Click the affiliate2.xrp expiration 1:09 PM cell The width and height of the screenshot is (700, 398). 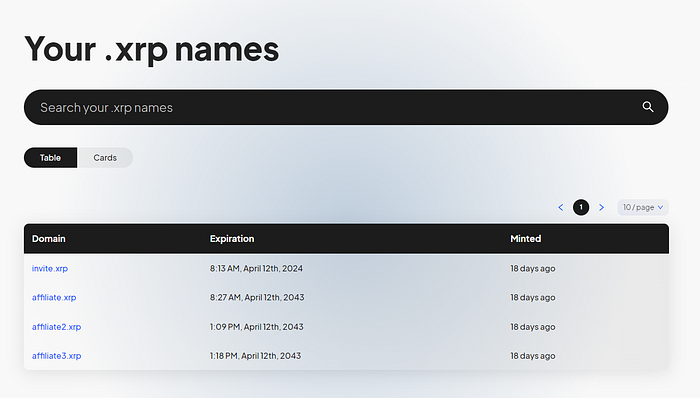(257, 327)
